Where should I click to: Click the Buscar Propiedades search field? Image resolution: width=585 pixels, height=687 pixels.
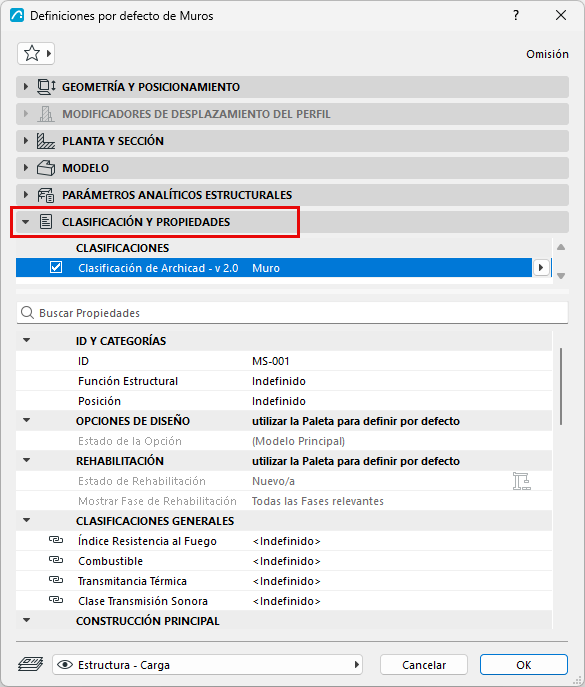pyautogui.click(x=292, y=313)
